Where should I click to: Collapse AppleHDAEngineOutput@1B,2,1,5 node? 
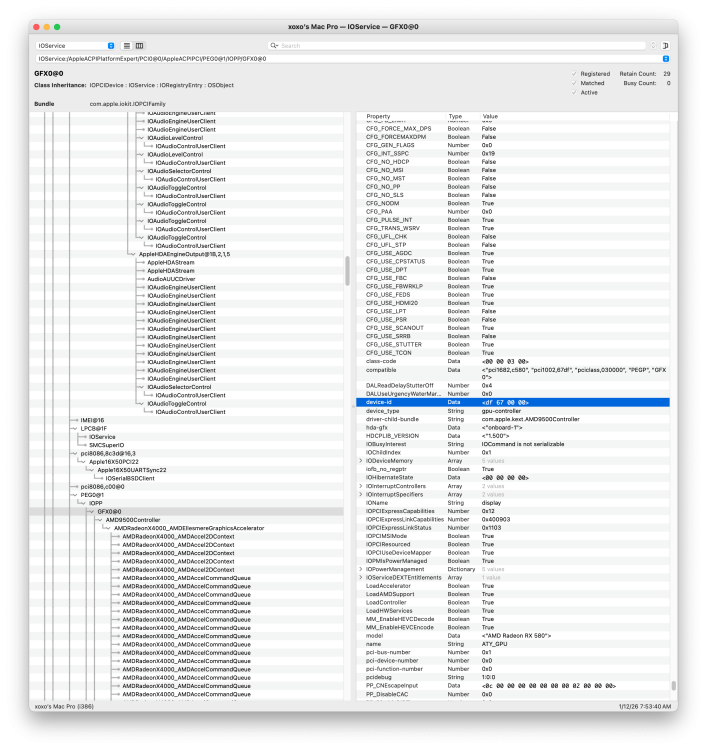133,254
